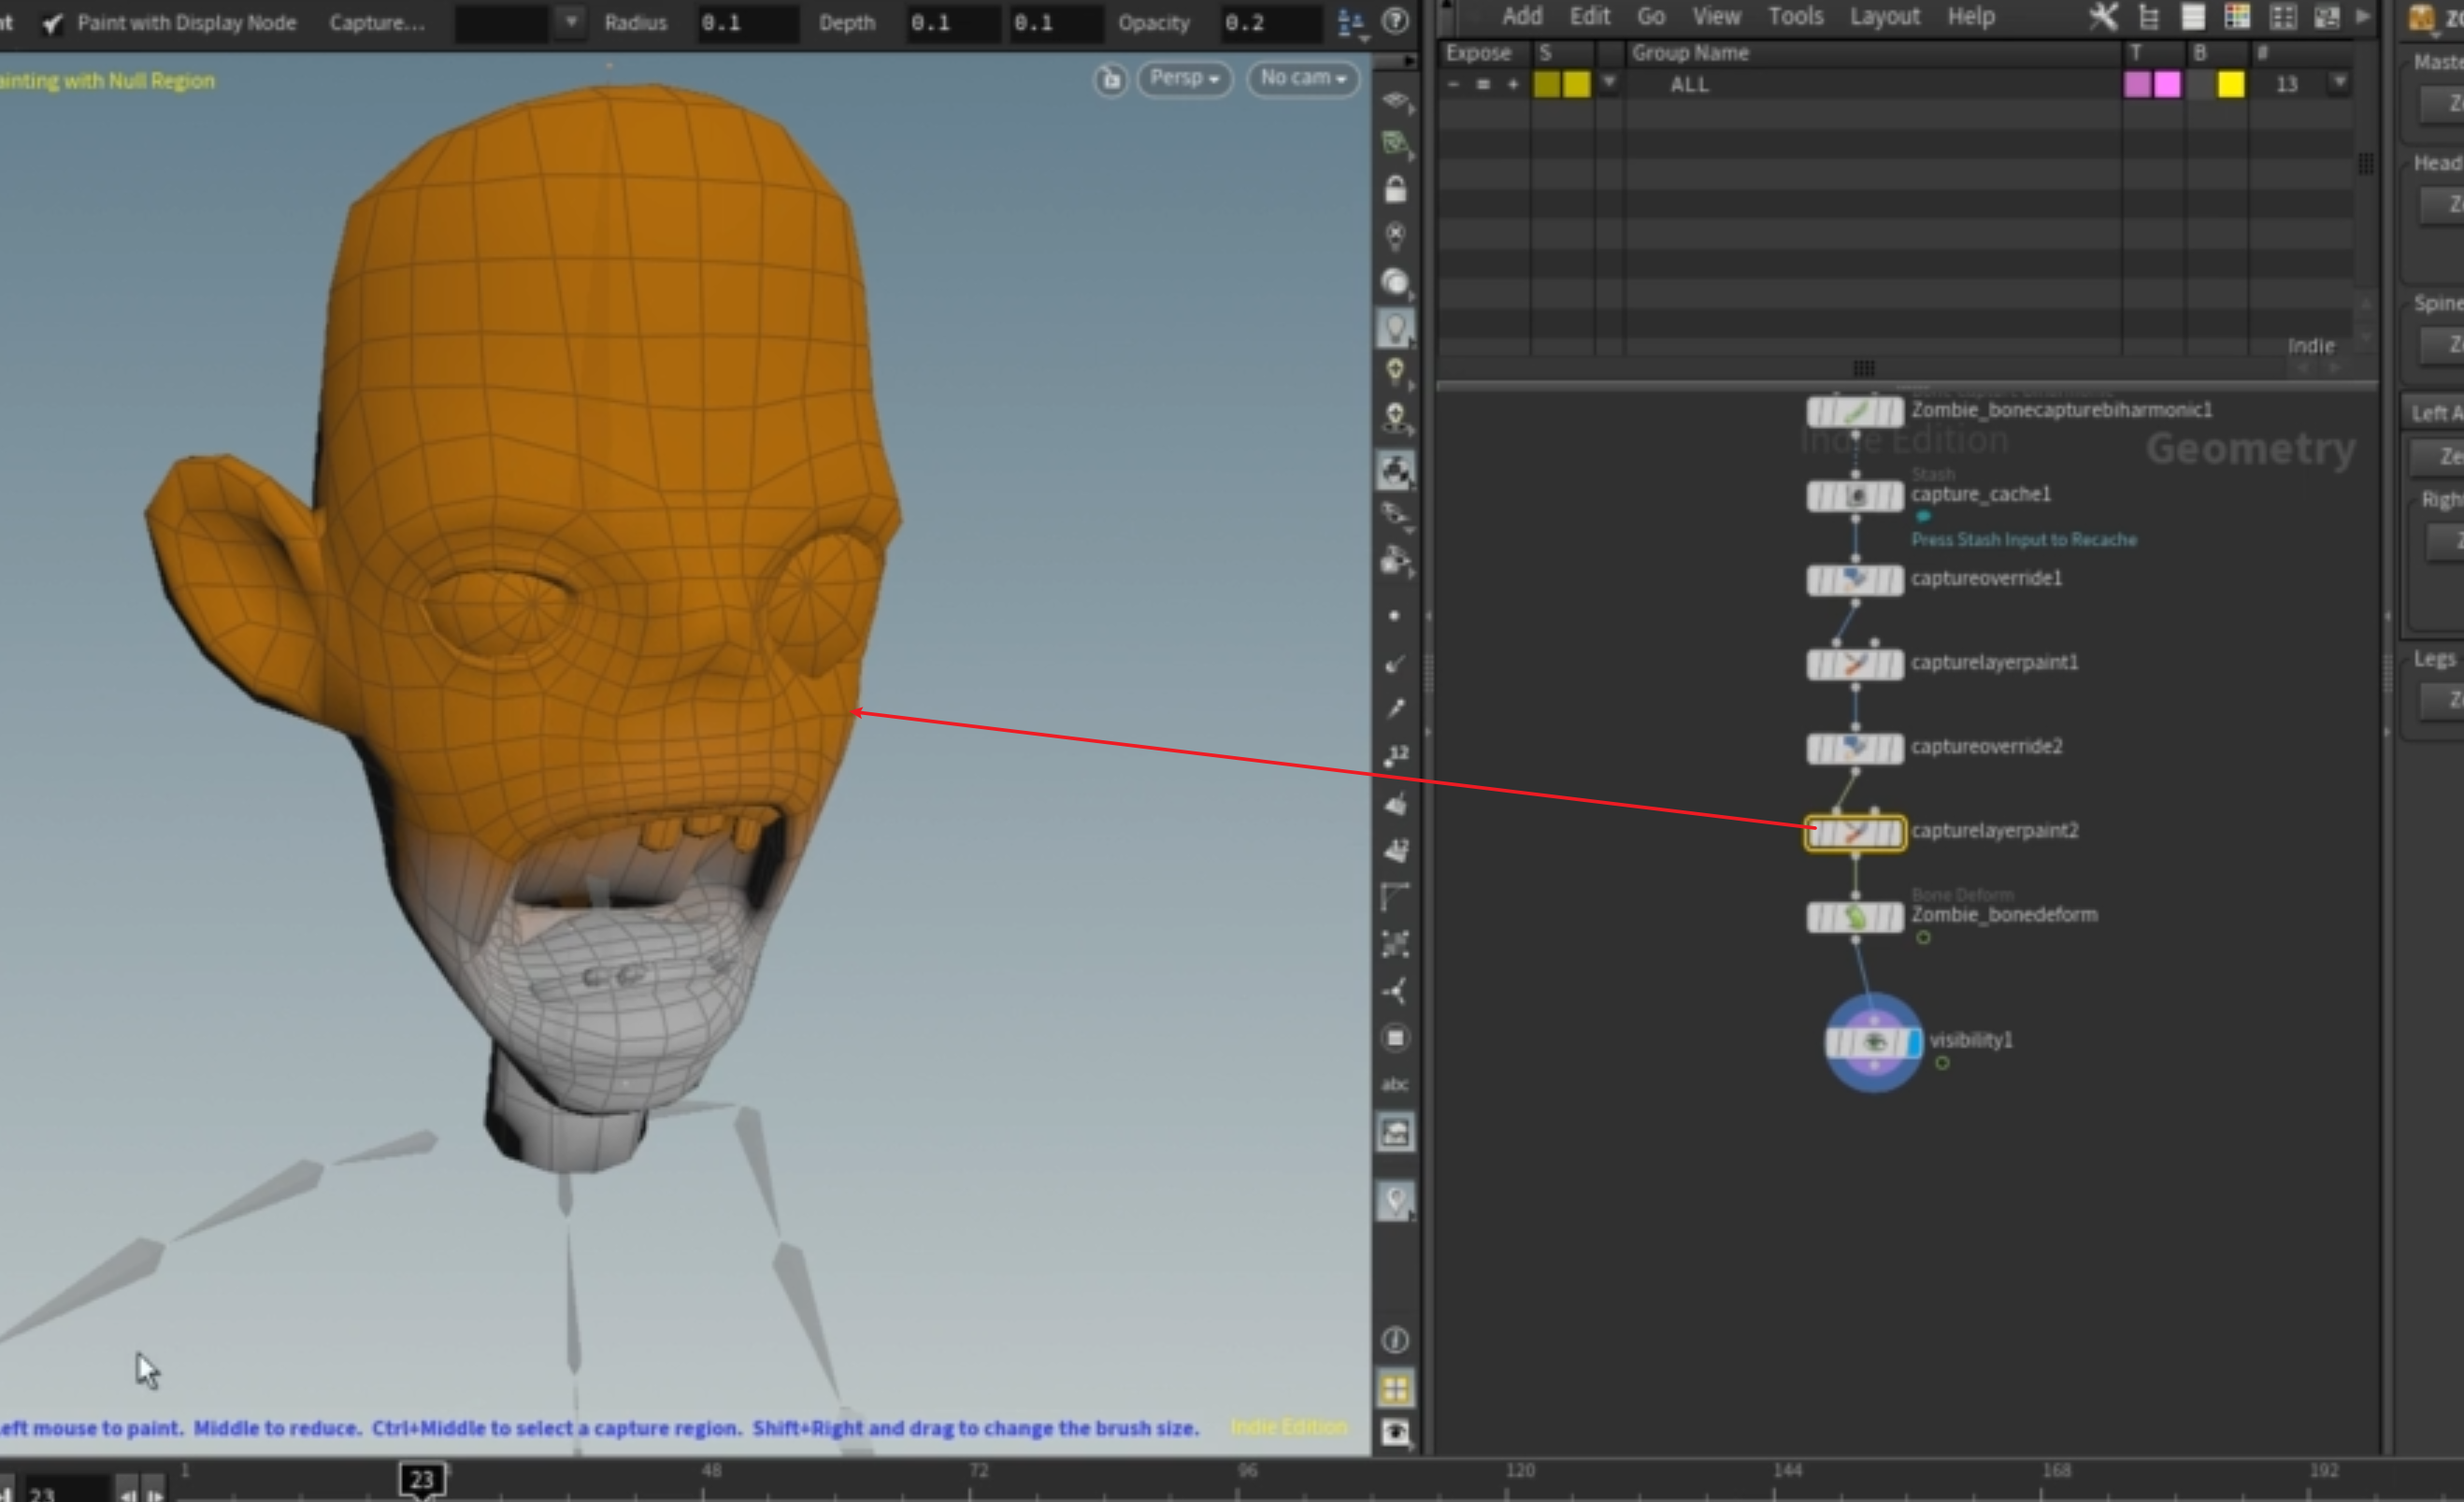This screenshot has height=1502, width=2464.
Task: Open the No cam camera dropdown
Action: (x=1302, y=78)
